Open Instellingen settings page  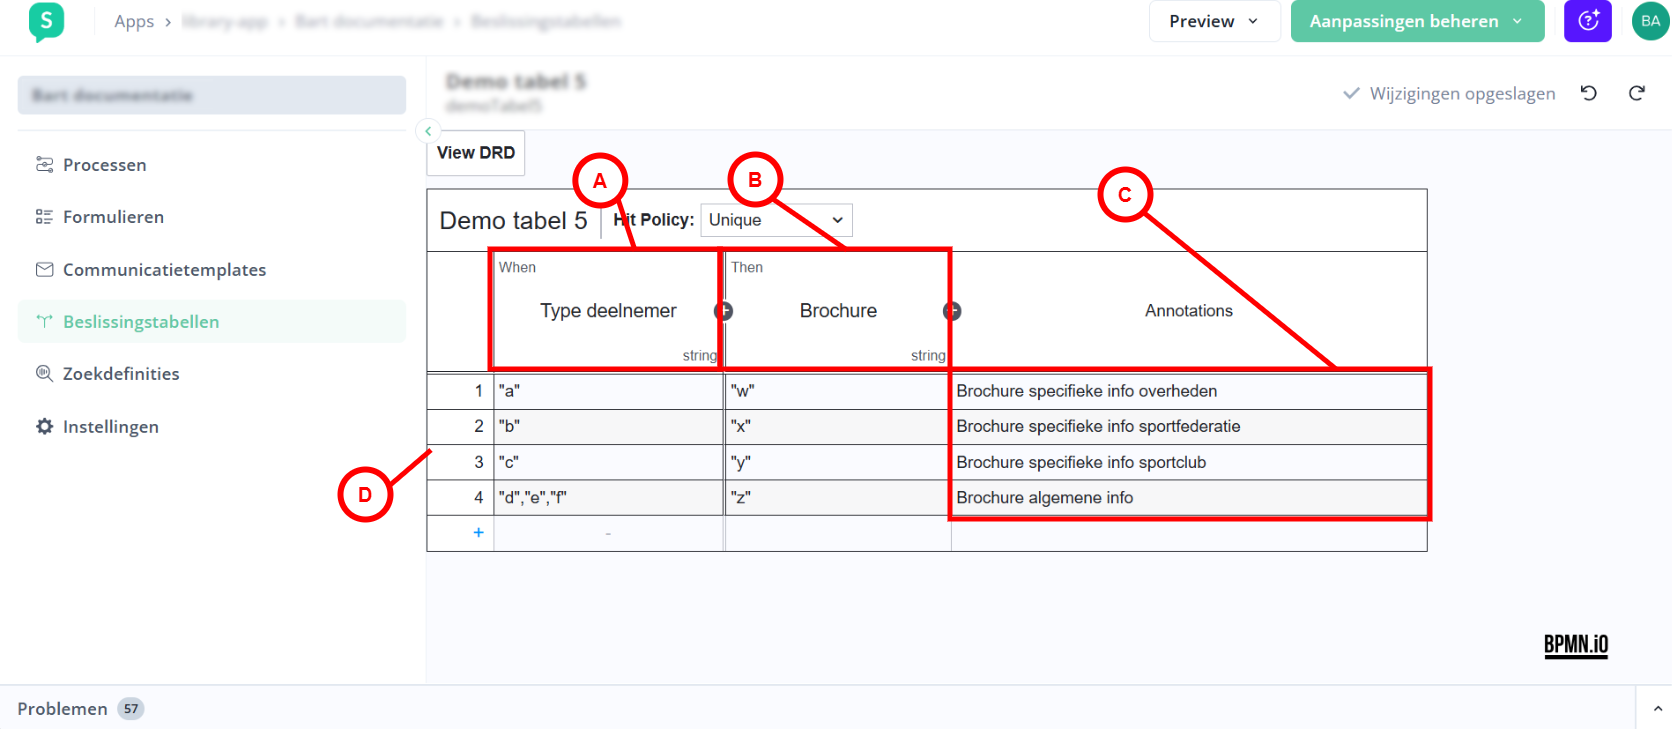(110, 427)
